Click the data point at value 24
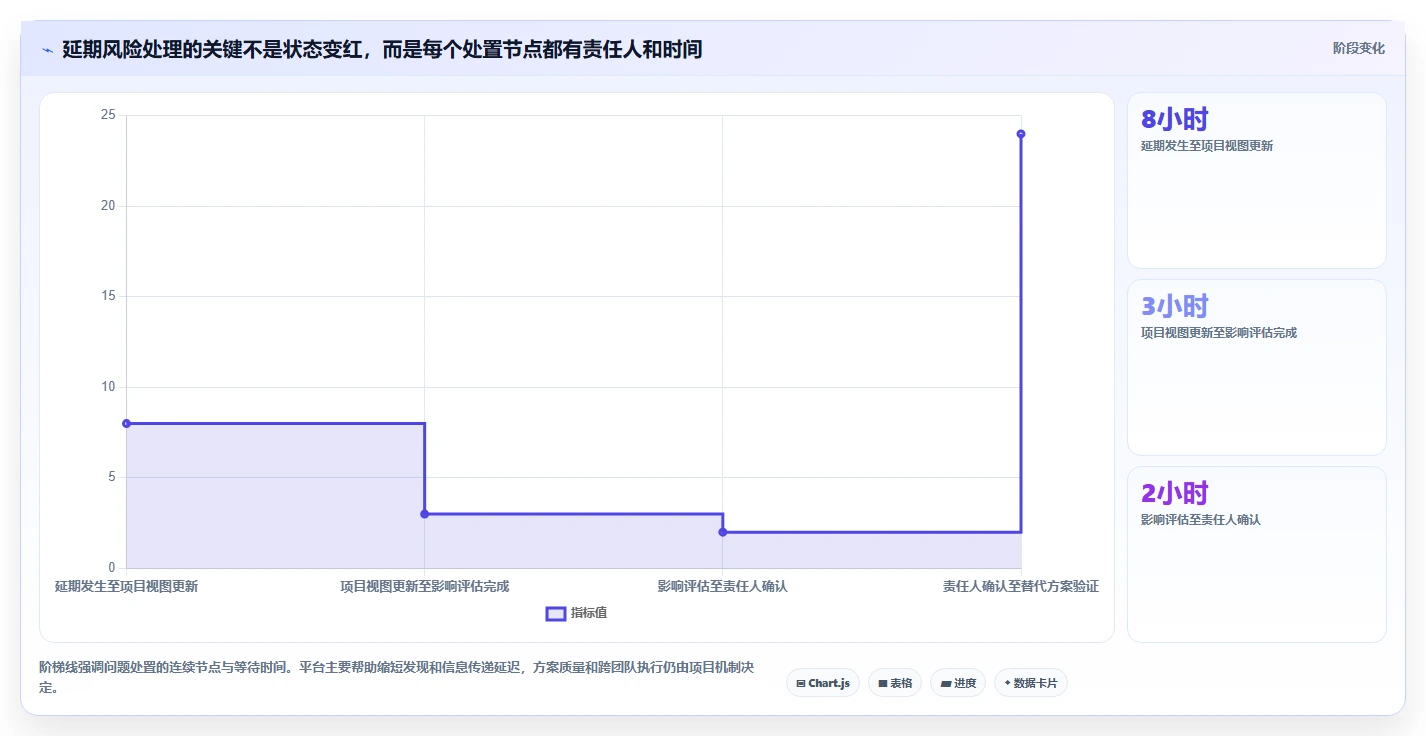This screenshot has height=736, width=1426. [1021, 134]
